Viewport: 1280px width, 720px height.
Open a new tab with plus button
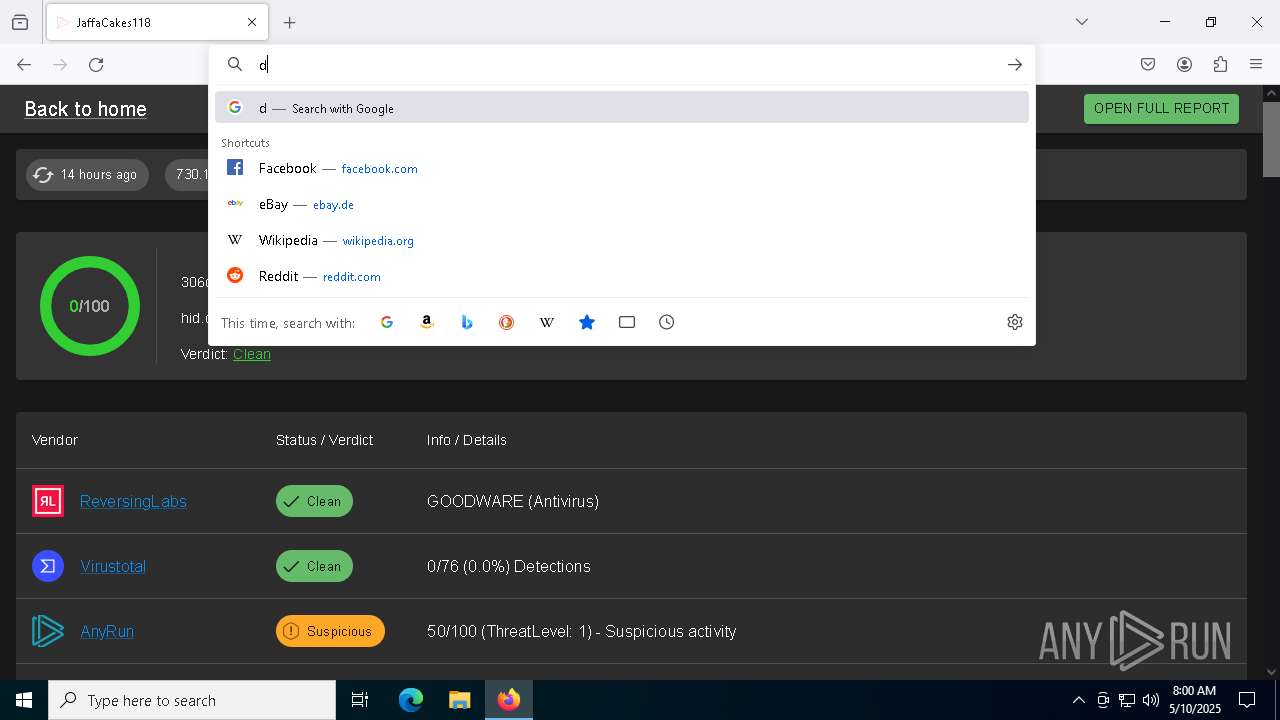click(x=290, y=22)
